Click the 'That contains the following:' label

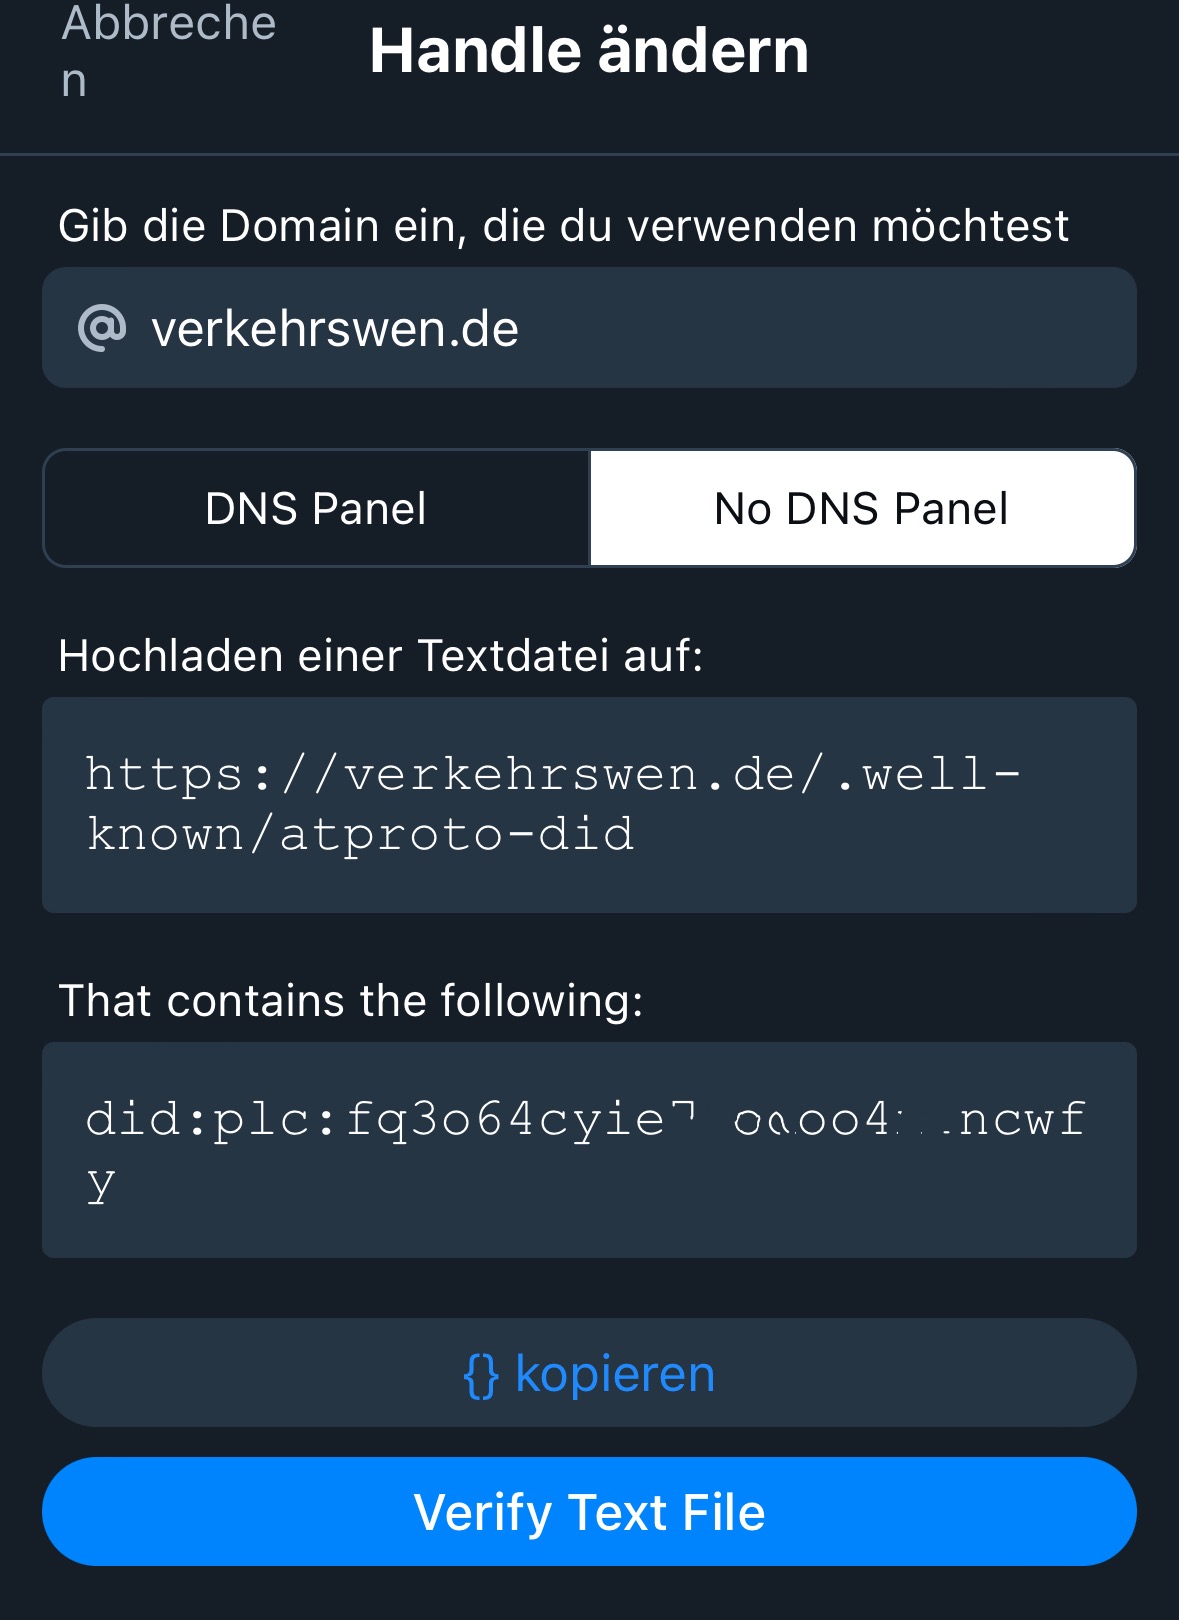click(352, 998)
